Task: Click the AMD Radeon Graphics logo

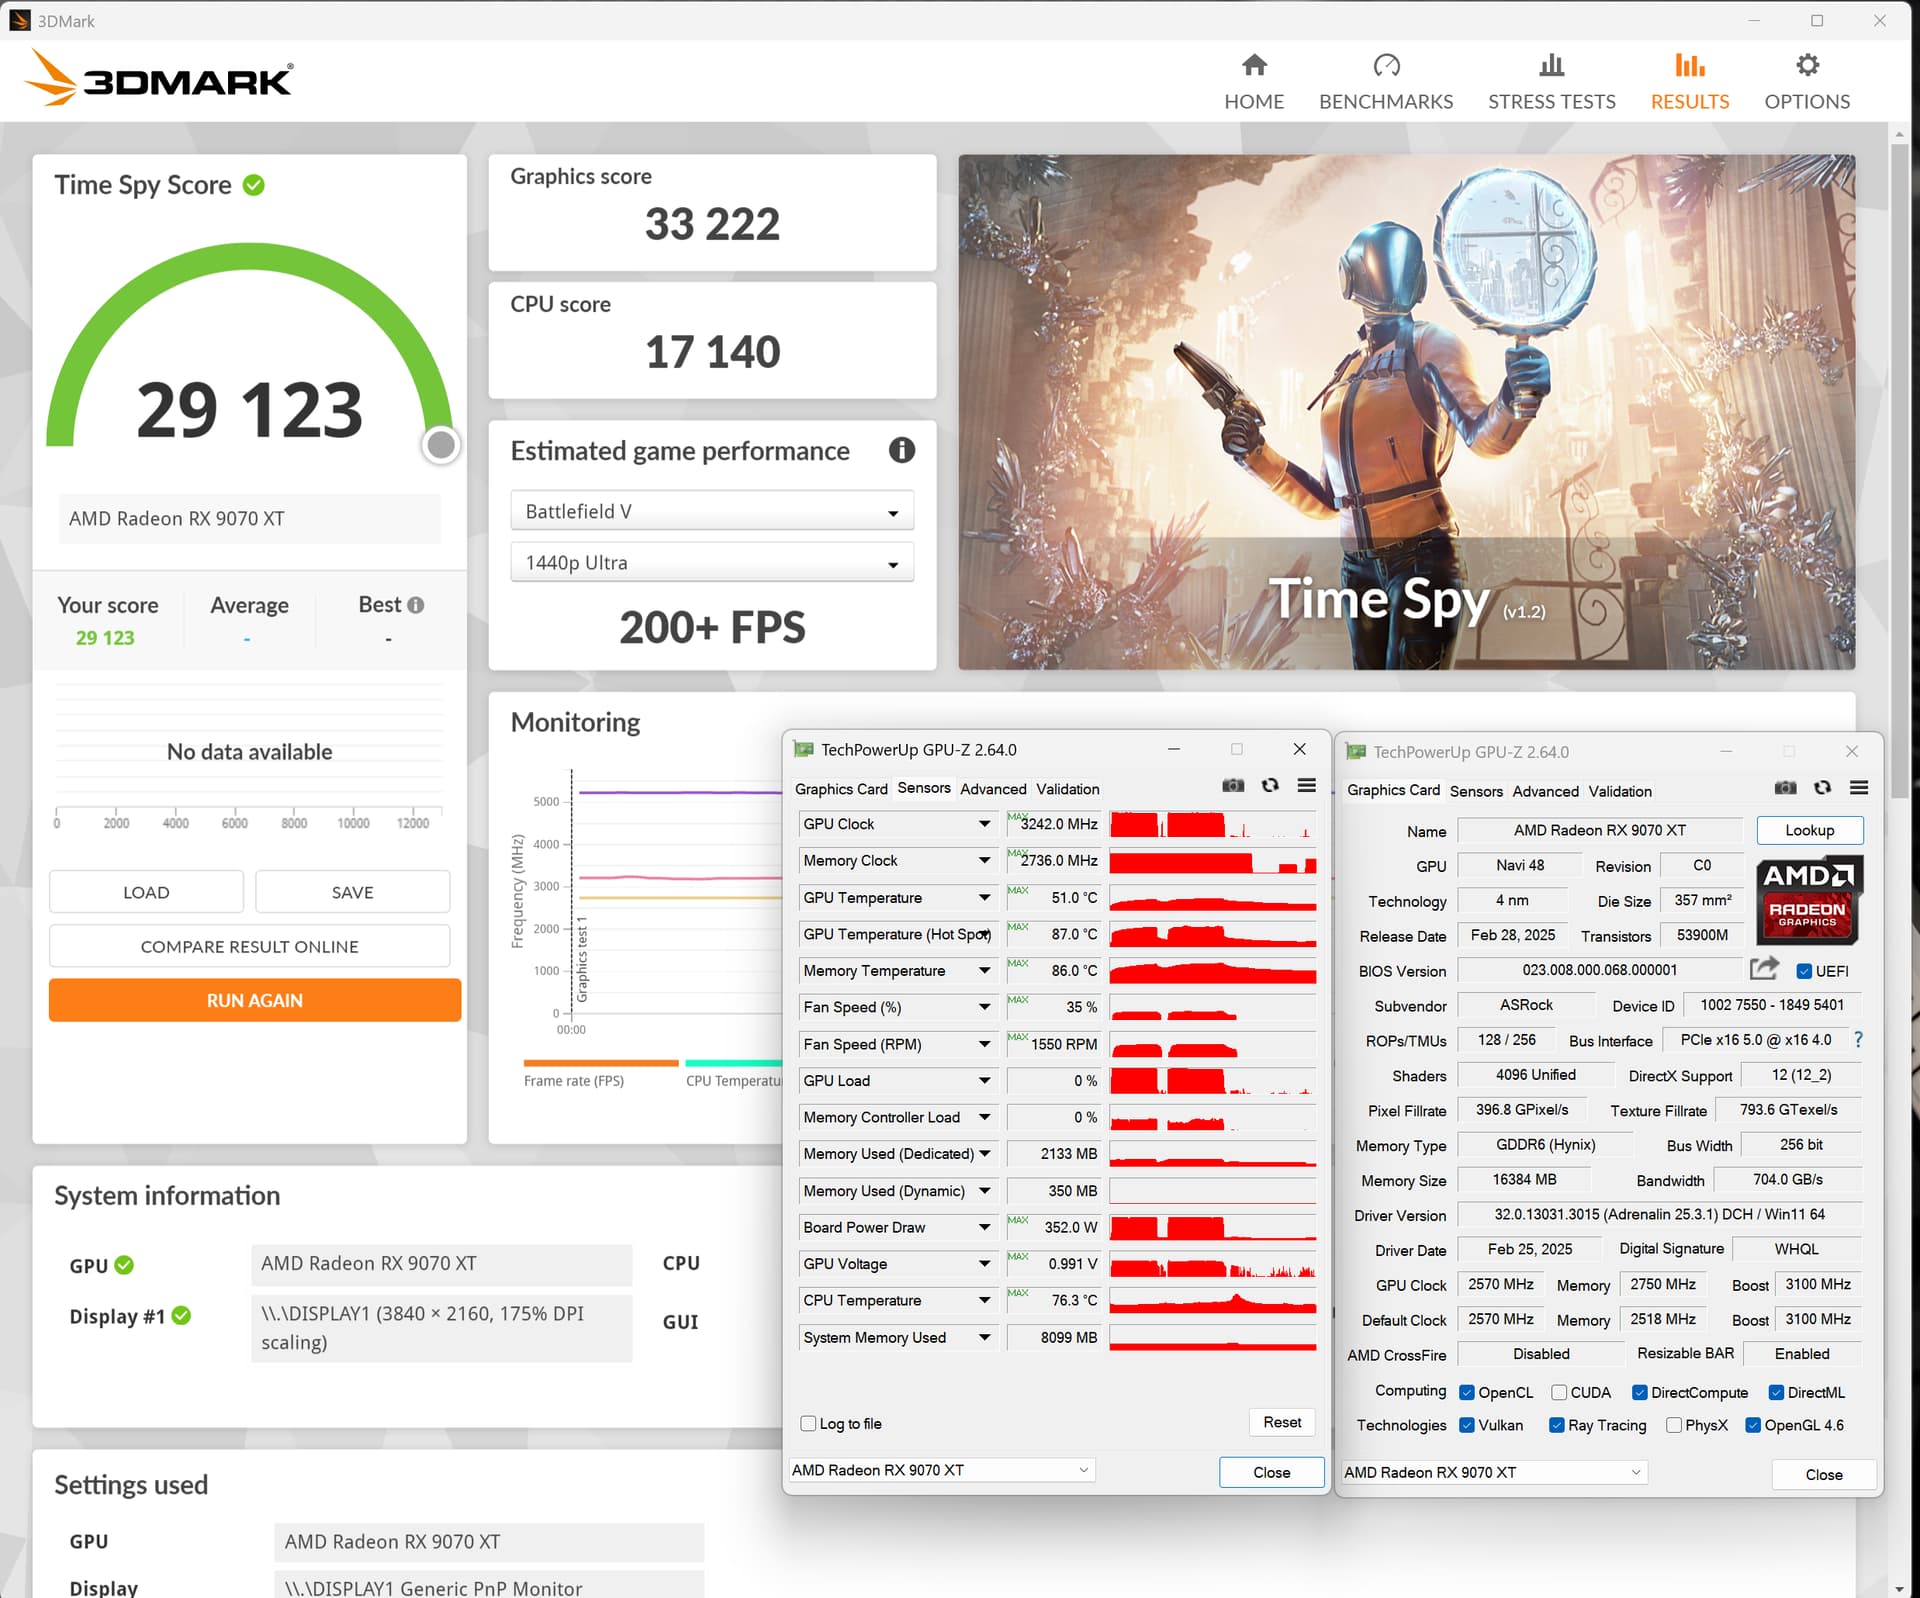Action: point(1808,899)
